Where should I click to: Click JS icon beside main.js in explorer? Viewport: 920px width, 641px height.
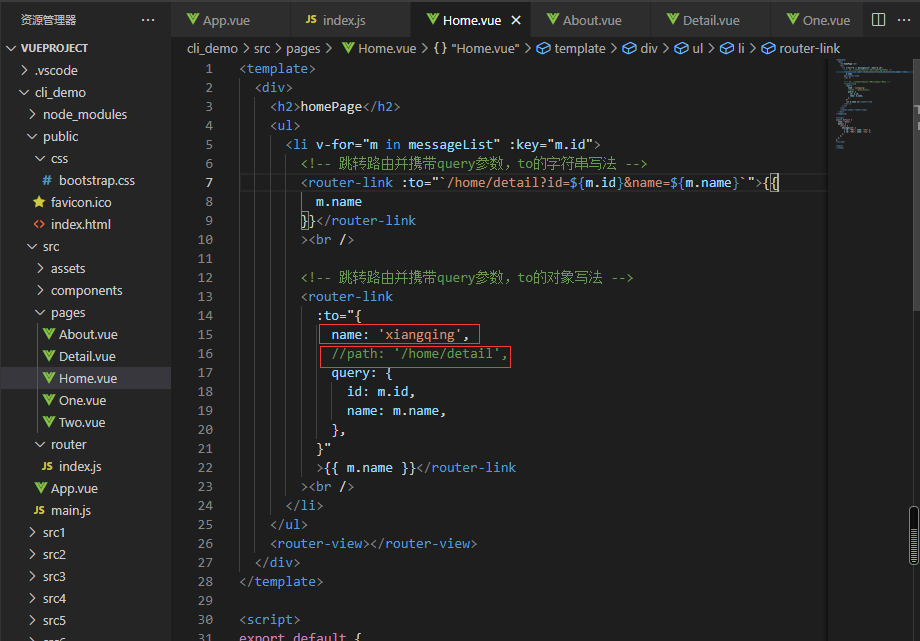(x=39, y=510)
